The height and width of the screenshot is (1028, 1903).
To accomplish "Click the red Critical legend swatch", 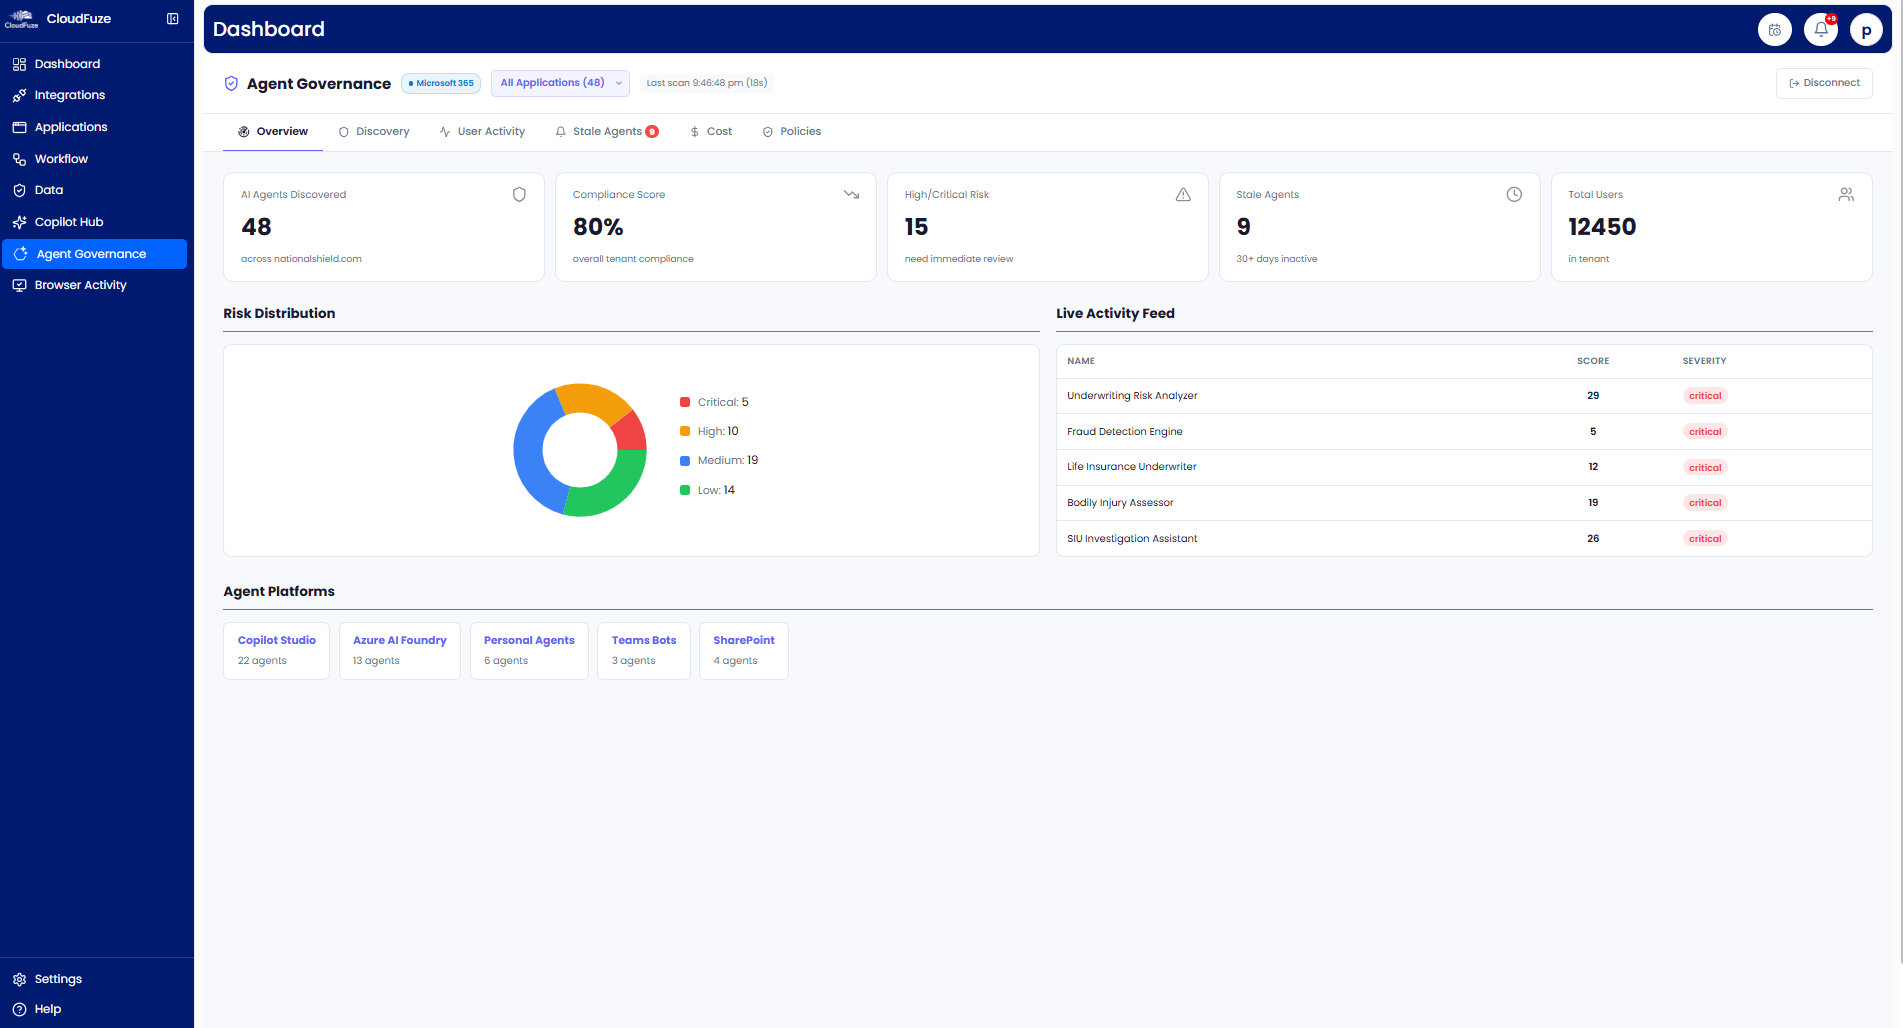I will 685,402.
